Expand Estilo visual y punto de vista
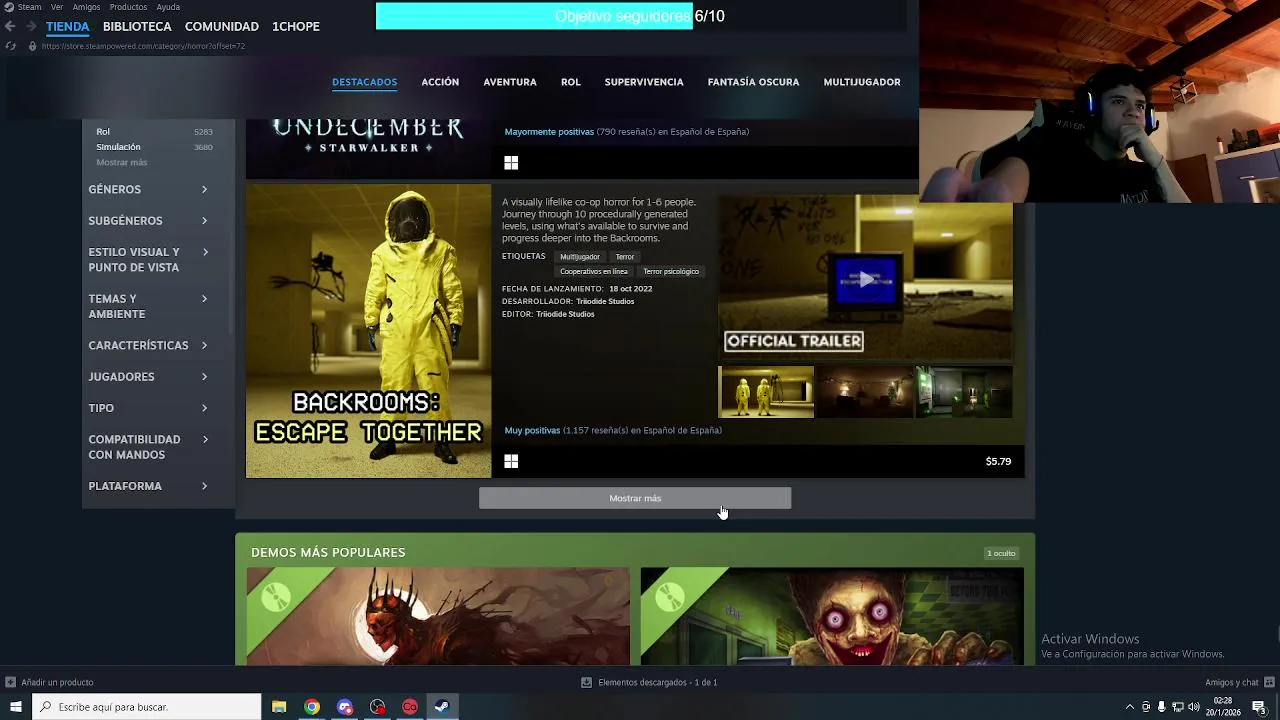This screenshot has width=1280, height=720. click(x=148, y=259)
